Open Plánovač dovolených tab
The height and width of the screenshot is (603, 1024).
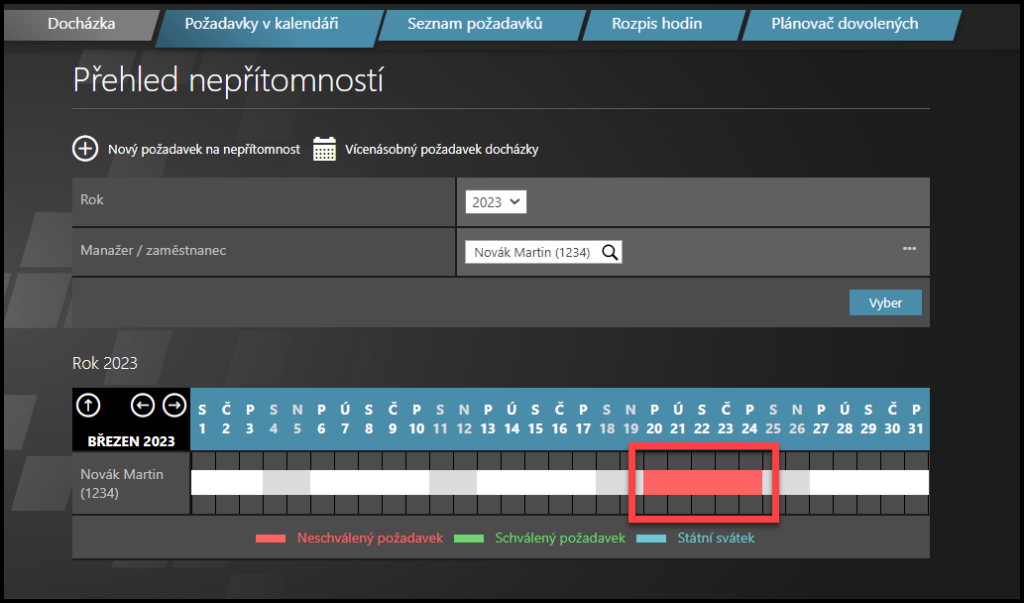pos(844,23)
